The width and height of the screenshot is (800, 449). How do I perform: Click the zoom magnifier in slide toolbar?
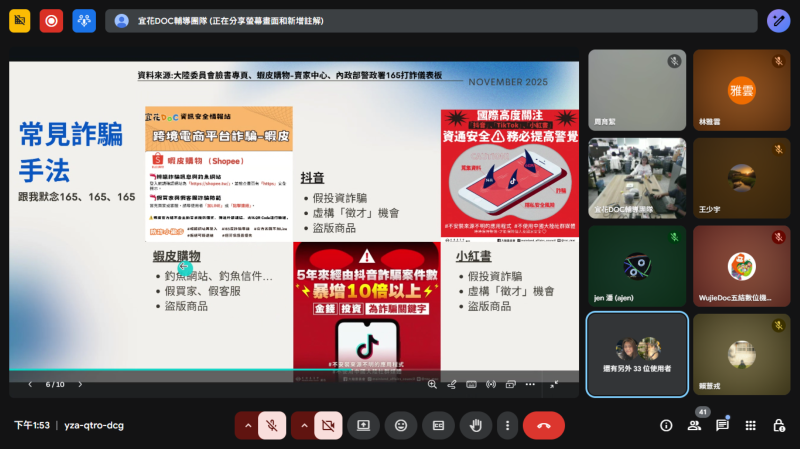(432, 384)
